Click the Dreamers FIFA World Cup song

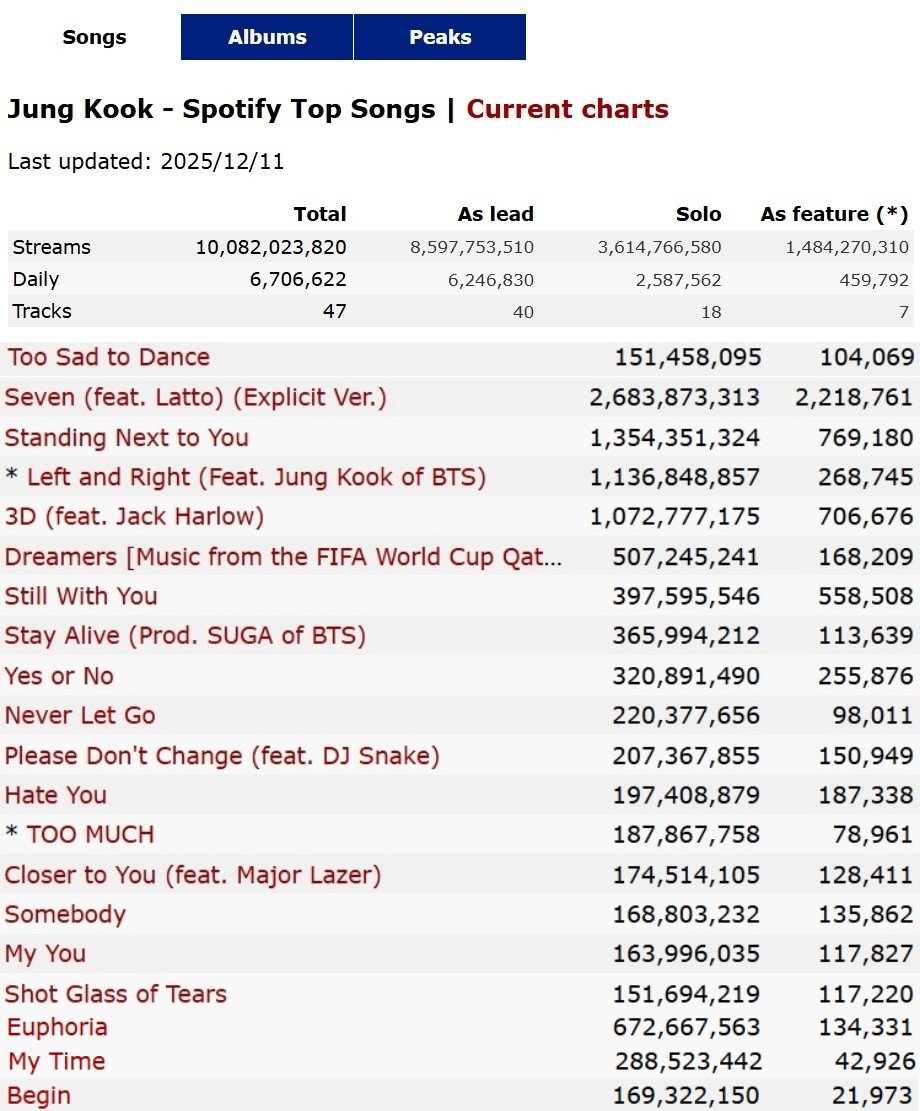[x=283, y=557]
